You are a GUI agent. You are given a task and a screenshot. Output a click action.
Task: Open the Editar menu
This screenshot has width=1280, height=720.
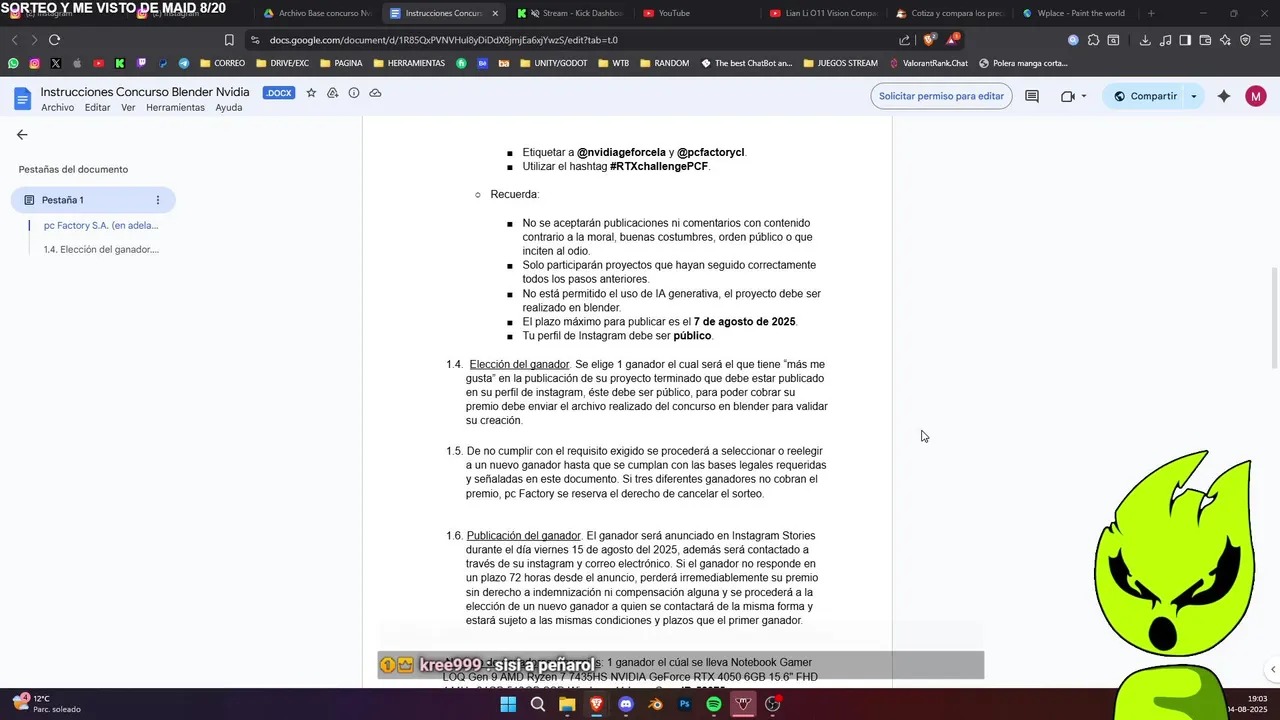click(x=97, y=108)
